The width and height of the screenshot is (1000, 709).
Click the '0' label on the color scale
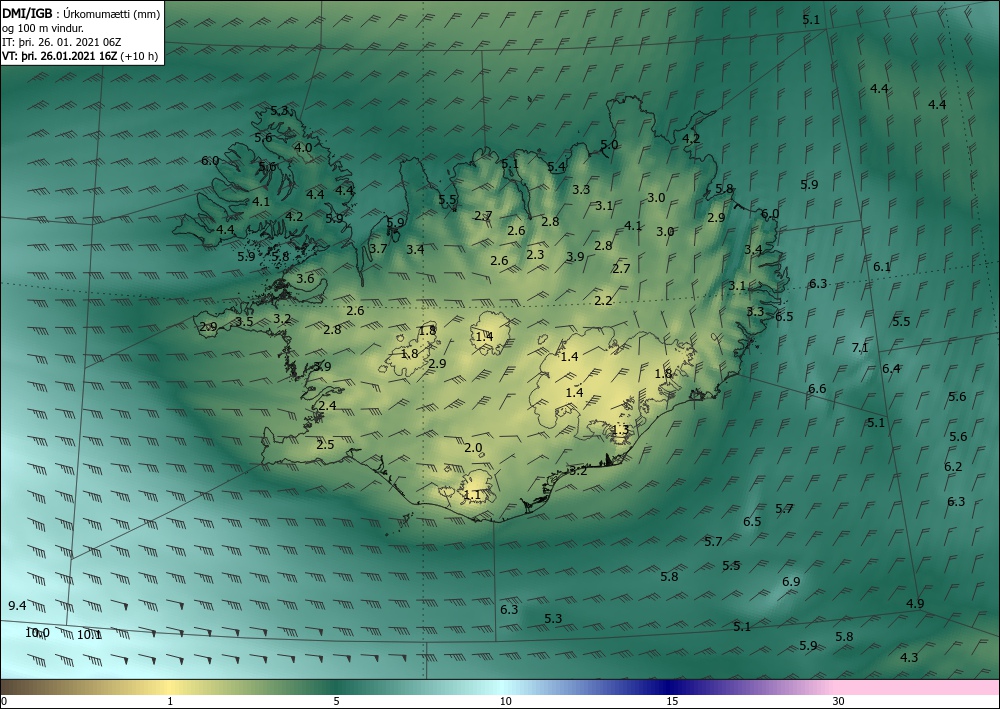pyautogui.click(x=4, y=702)
